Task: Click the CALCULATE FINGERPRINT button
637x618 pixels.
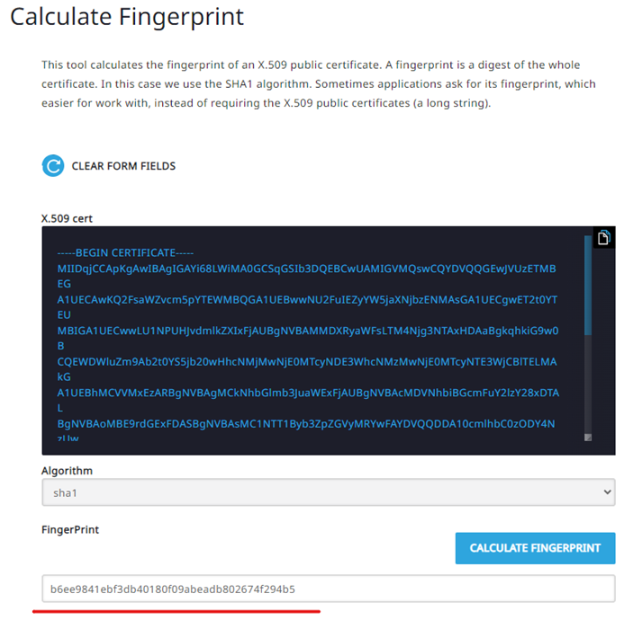Action: coord(535,548)
